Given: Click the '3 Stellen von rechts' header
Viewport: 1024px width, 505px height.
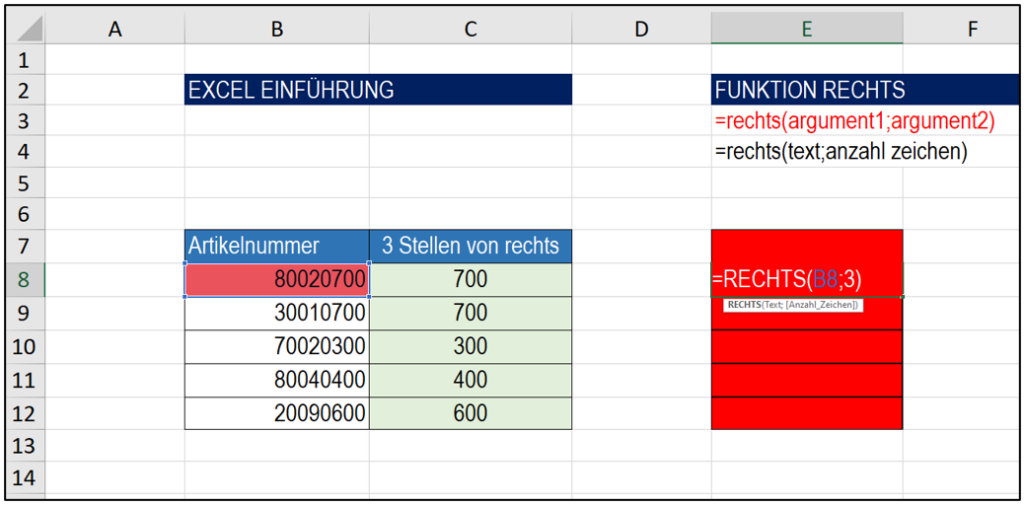Looking at the screenshot, I should [x=470, y=246].
